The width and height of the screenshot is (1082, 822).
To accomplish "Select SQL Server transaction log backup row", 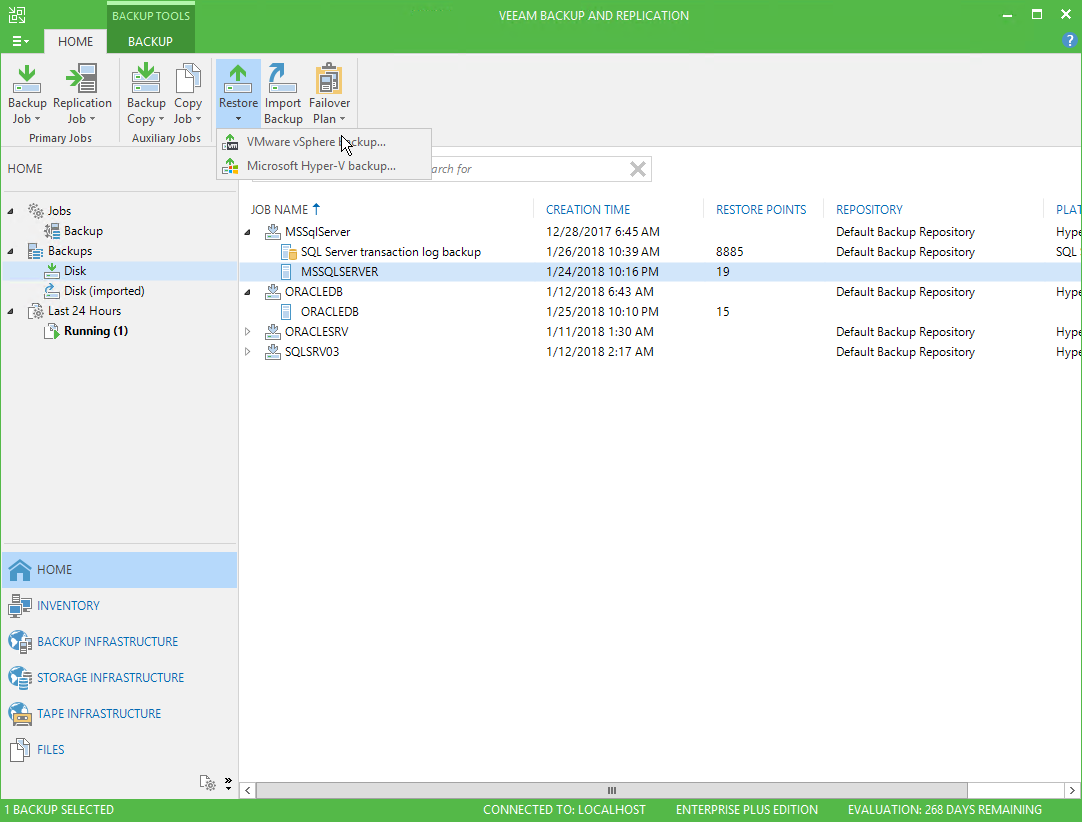I will pos(660,252).
